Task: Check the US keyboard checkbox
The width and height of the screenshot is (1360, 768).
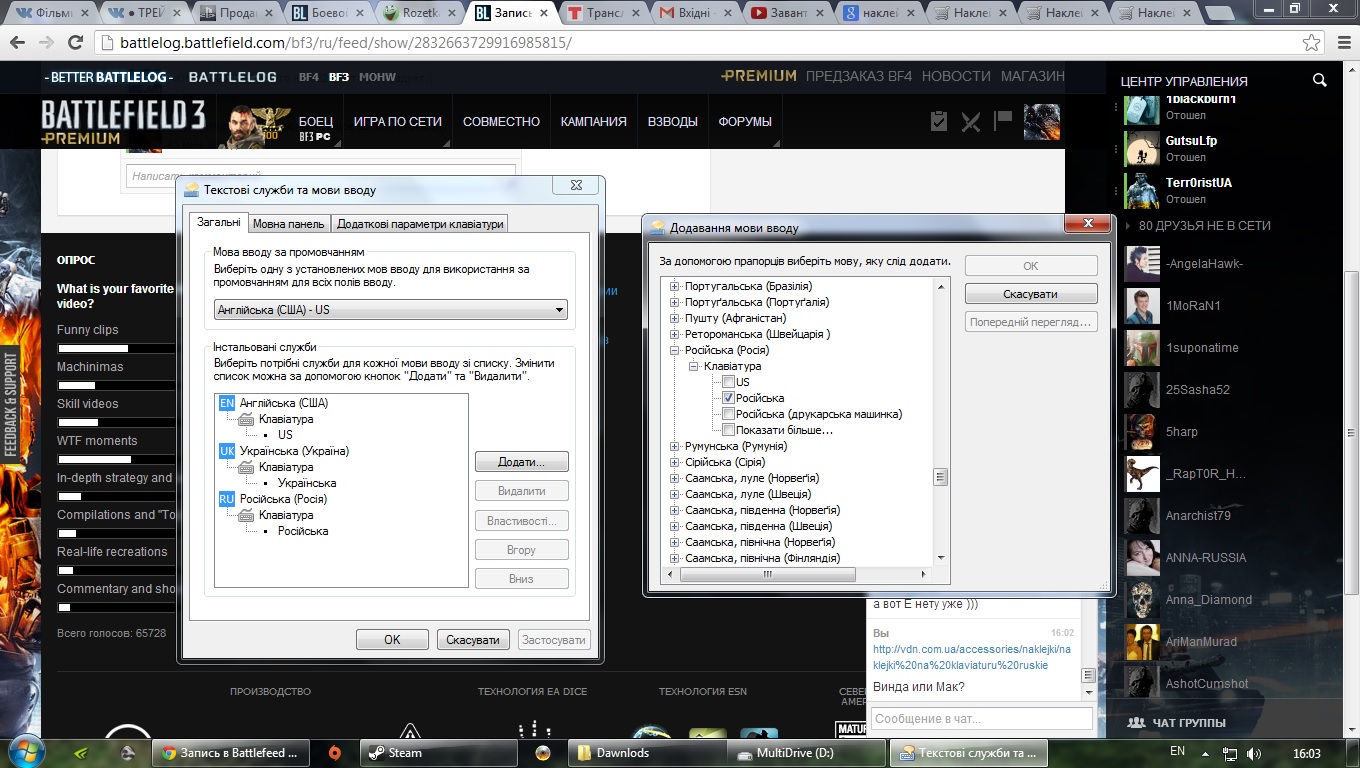Action: [x=729, y=382]
